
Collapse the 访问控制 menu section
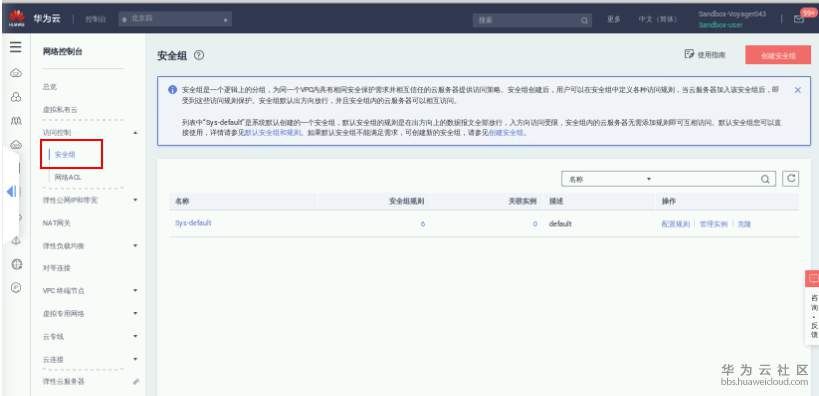(x=136, y=133)
